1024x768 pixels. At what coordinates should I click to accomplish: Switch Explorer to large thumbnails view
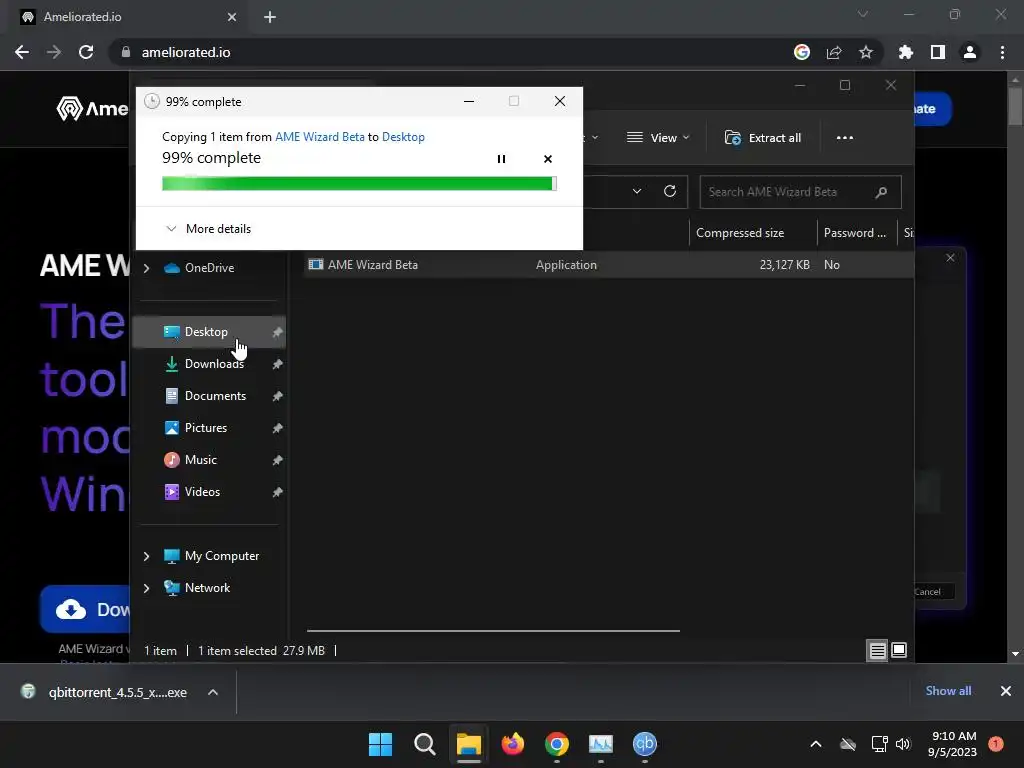(x=899, y=650)
